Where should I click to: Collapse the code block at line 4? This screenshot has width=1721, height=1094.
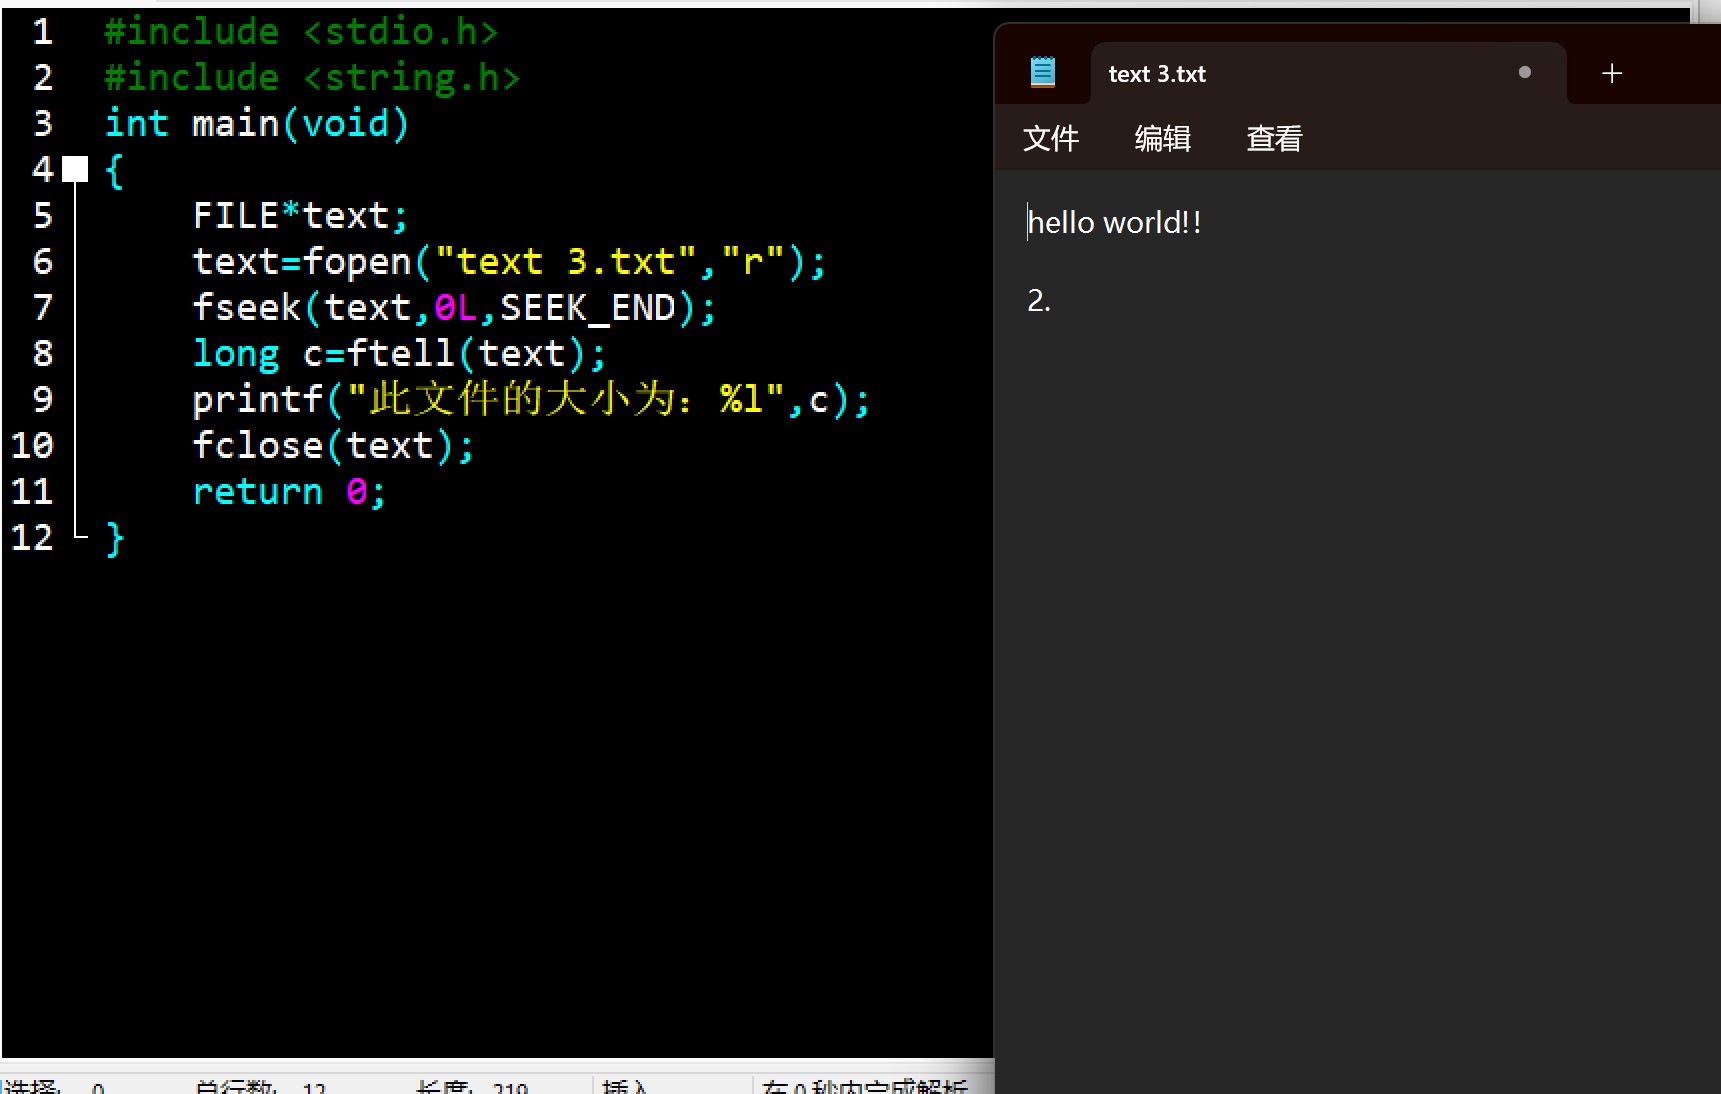pos(75,169)
